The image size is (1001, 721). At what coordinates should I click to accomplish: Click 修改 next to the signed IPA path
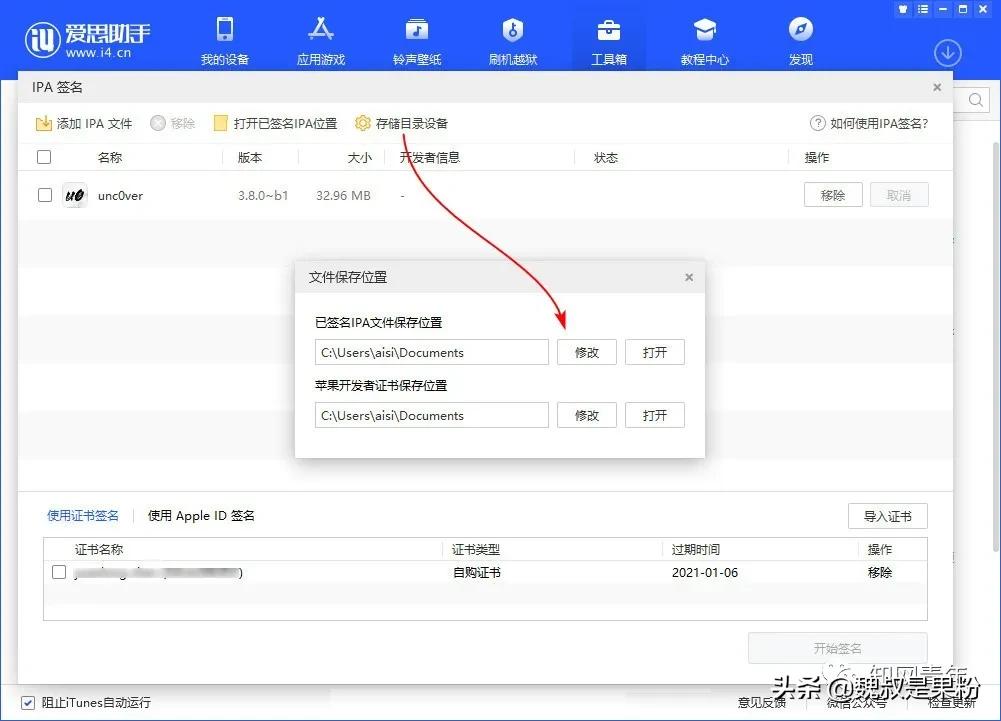586,352
